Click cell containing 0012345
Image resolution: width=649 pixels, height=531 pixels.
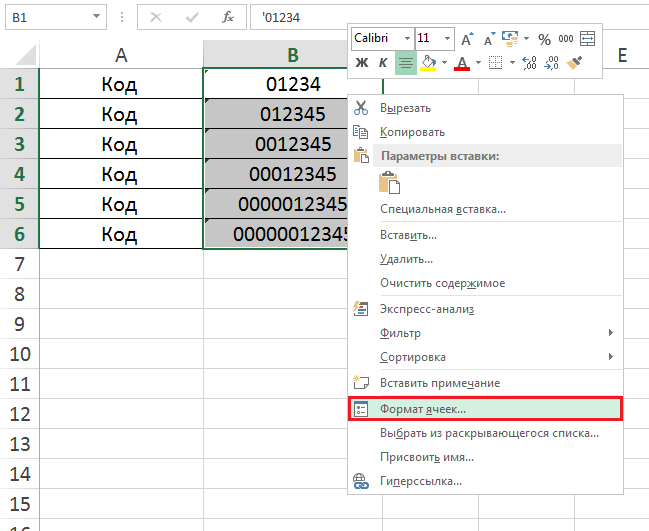tap(276, 144)
